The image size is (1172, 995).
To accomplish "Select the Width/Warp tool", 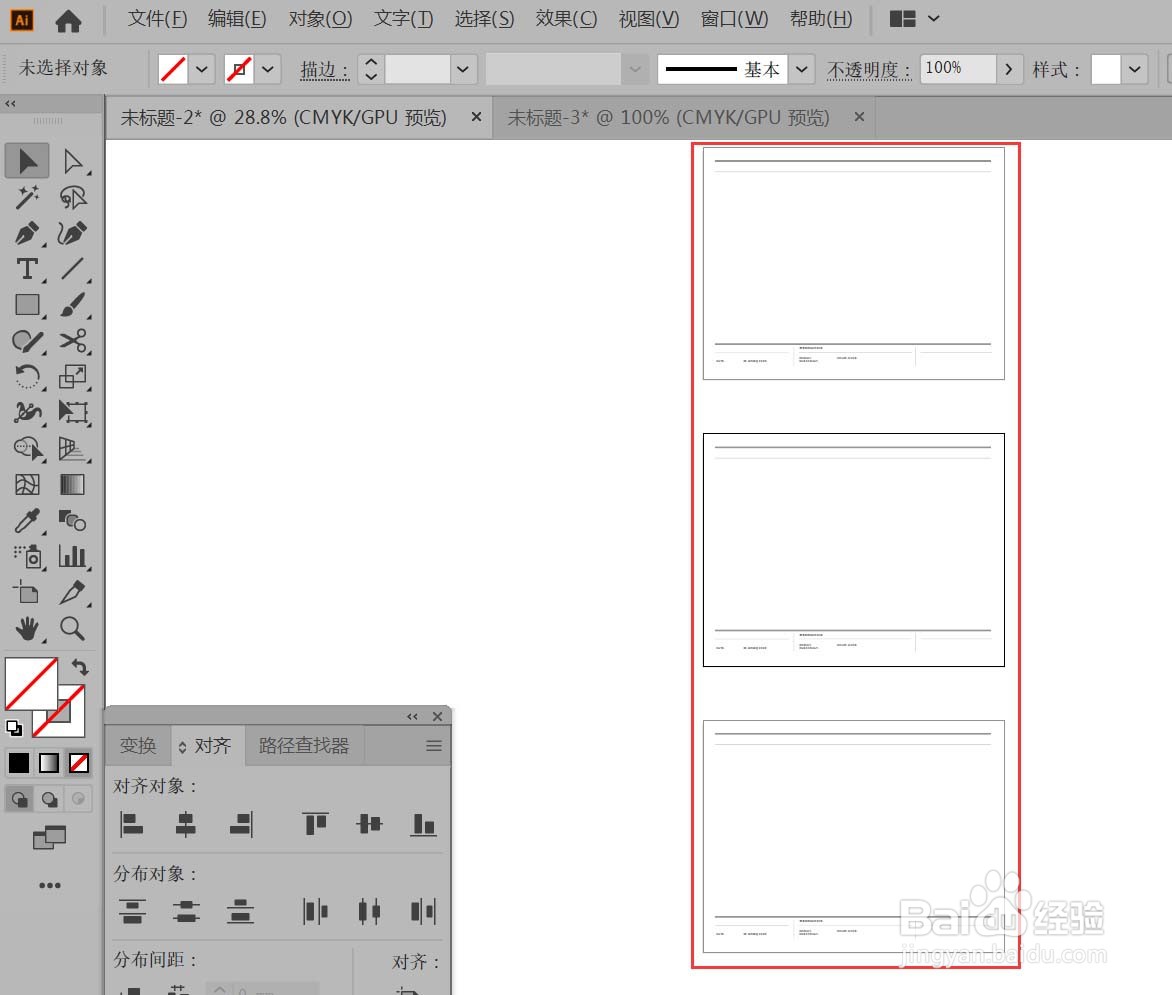I will 28,412.
